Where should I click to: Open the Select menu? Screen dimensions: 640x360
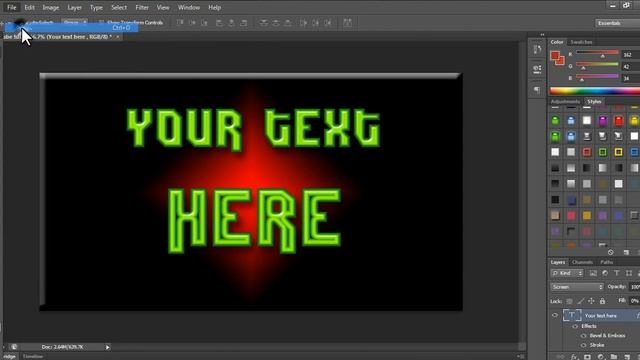(119, 7)
